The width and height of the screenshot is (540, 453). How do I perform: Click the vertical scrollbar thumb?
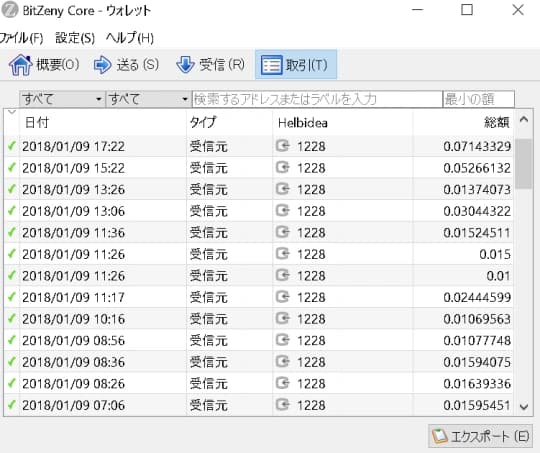point(524,163)
